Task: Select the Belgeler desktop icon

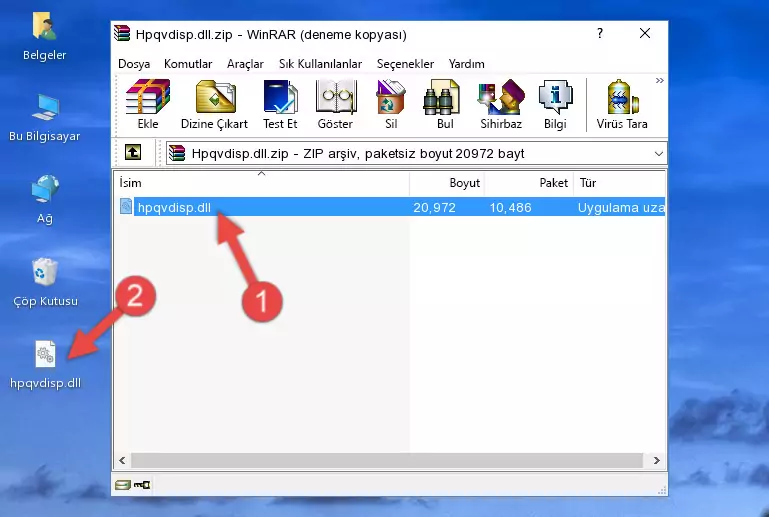Action: point(45,37)
